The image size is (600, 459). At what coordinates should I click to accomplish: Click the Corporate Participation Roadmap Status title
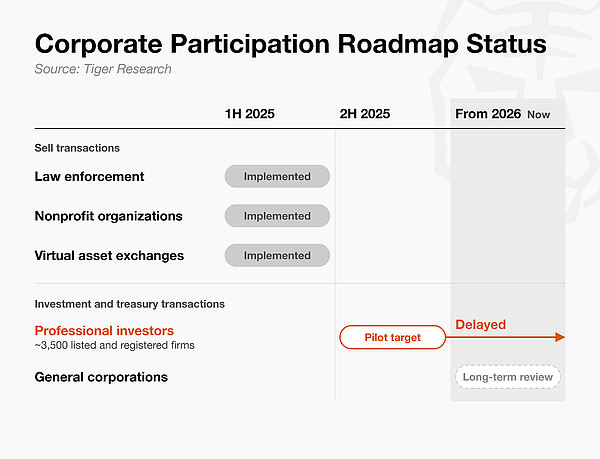point(290,44)
